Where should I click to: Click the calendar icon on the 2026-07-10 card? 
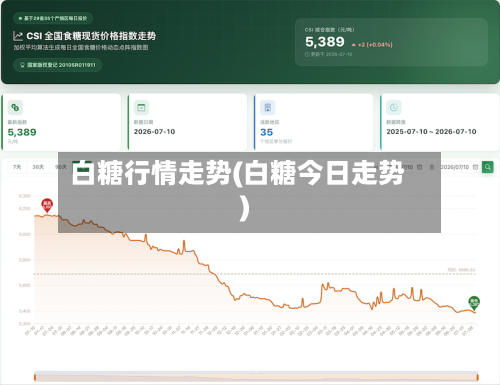pyautogui.click(x=141, y=107)
